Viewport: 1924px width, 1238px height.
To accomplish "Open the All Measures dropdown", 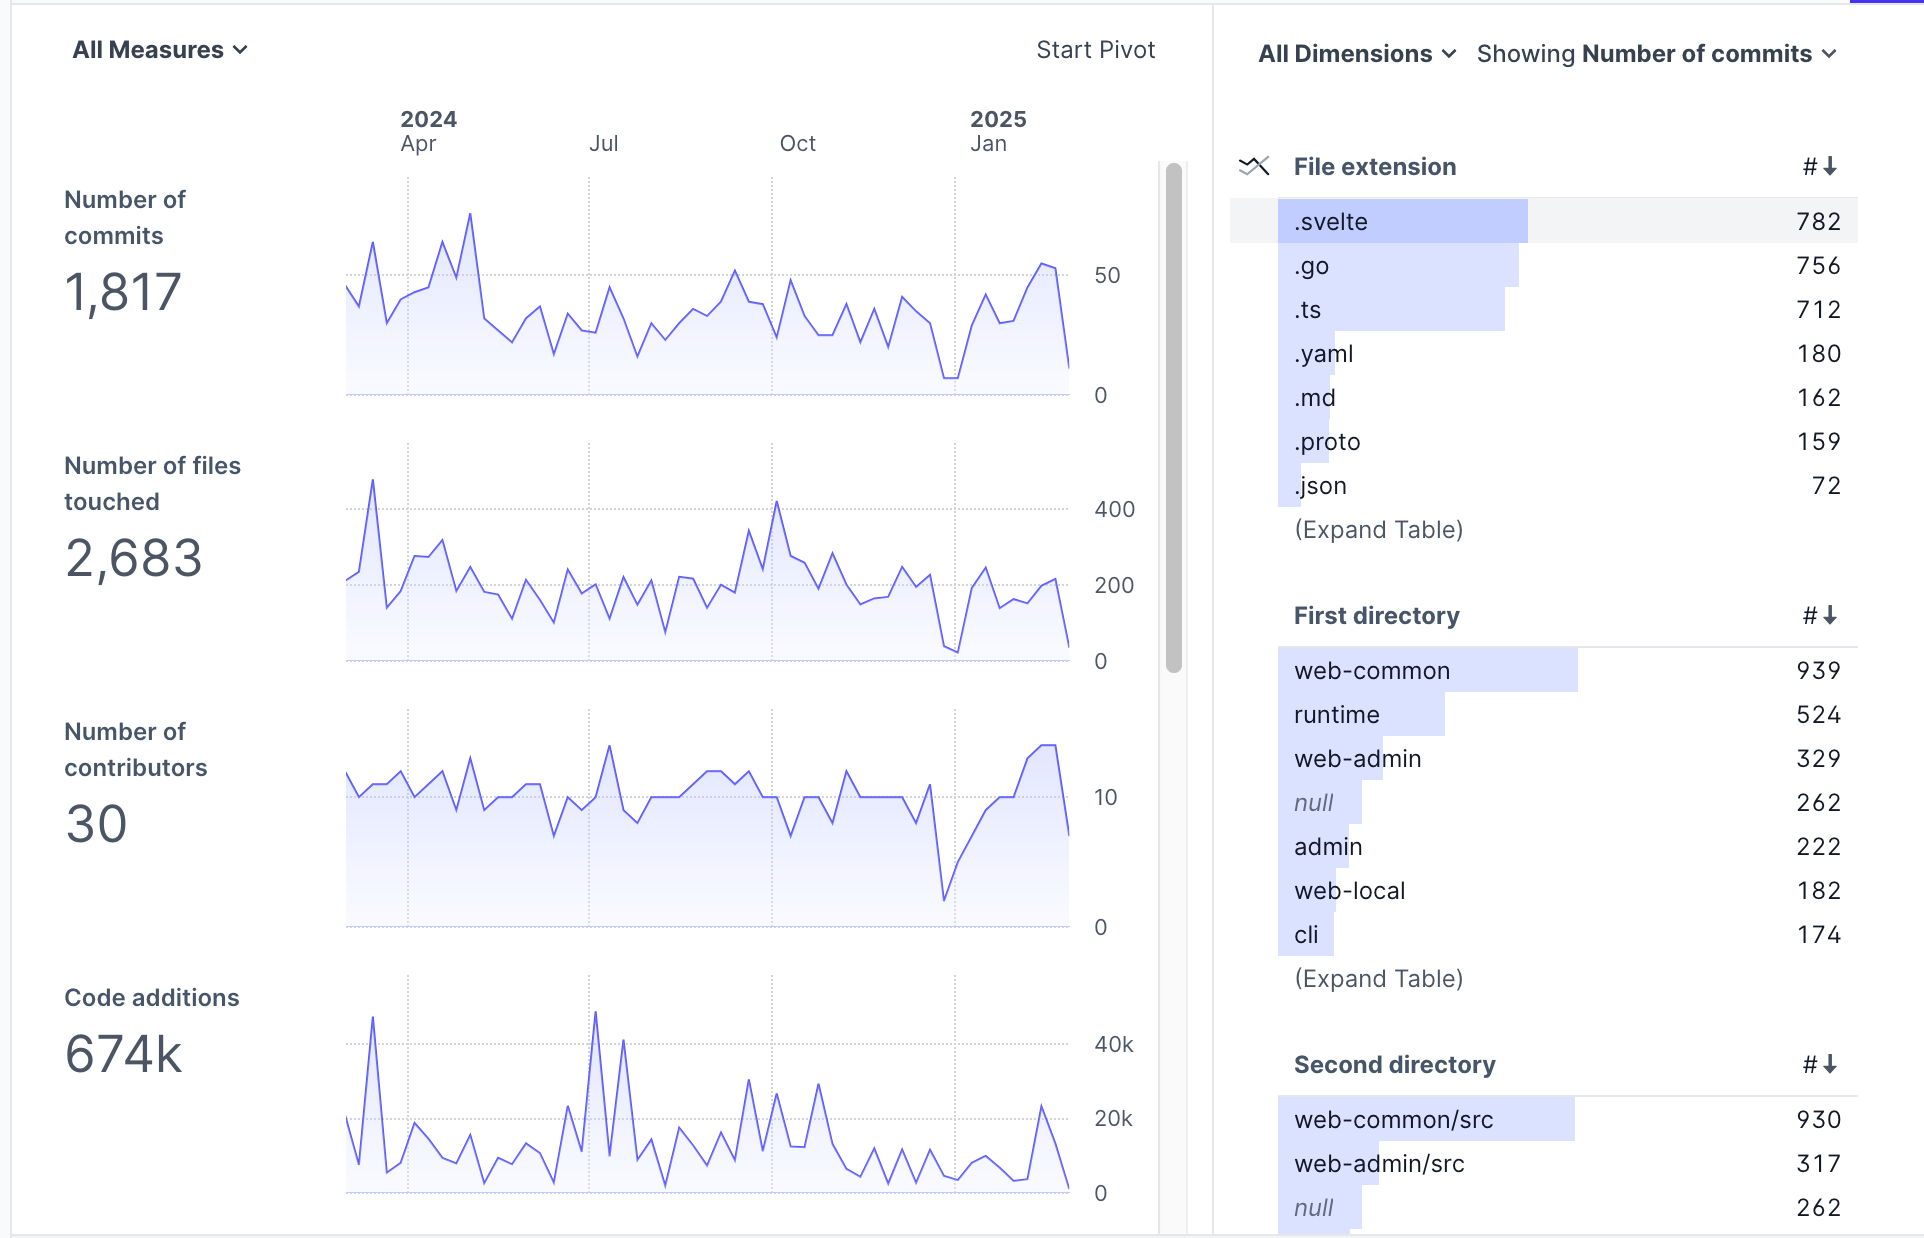I will pos(159,50).
